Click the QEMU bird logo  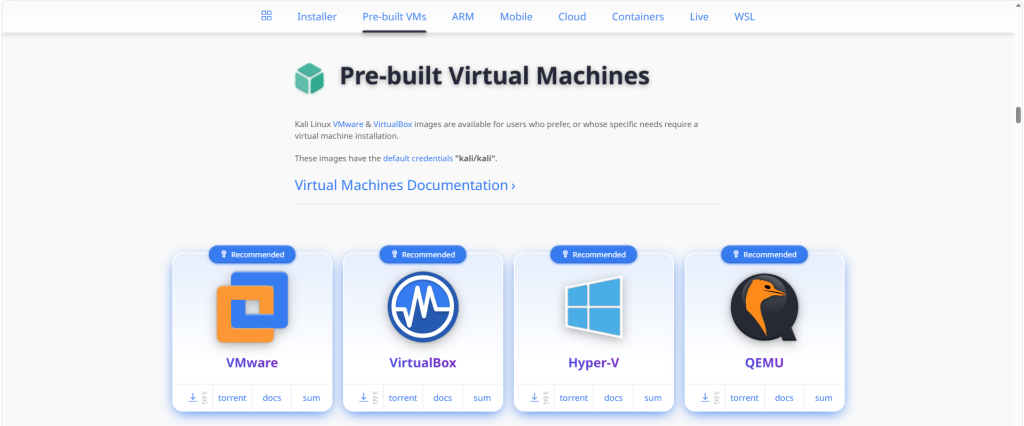(x=765, y=307)
